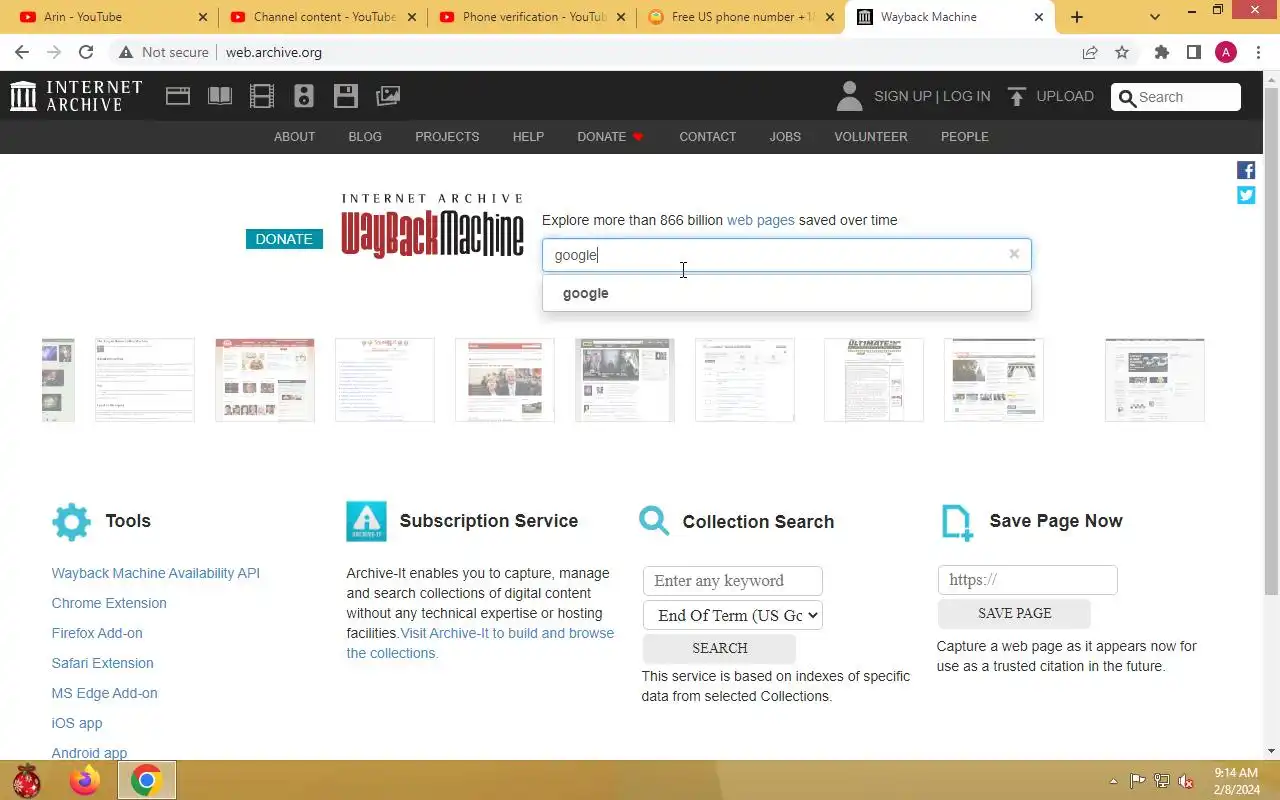Click the share page icon in address bar
This screenshot has width=1280, height=800.
1090,52
